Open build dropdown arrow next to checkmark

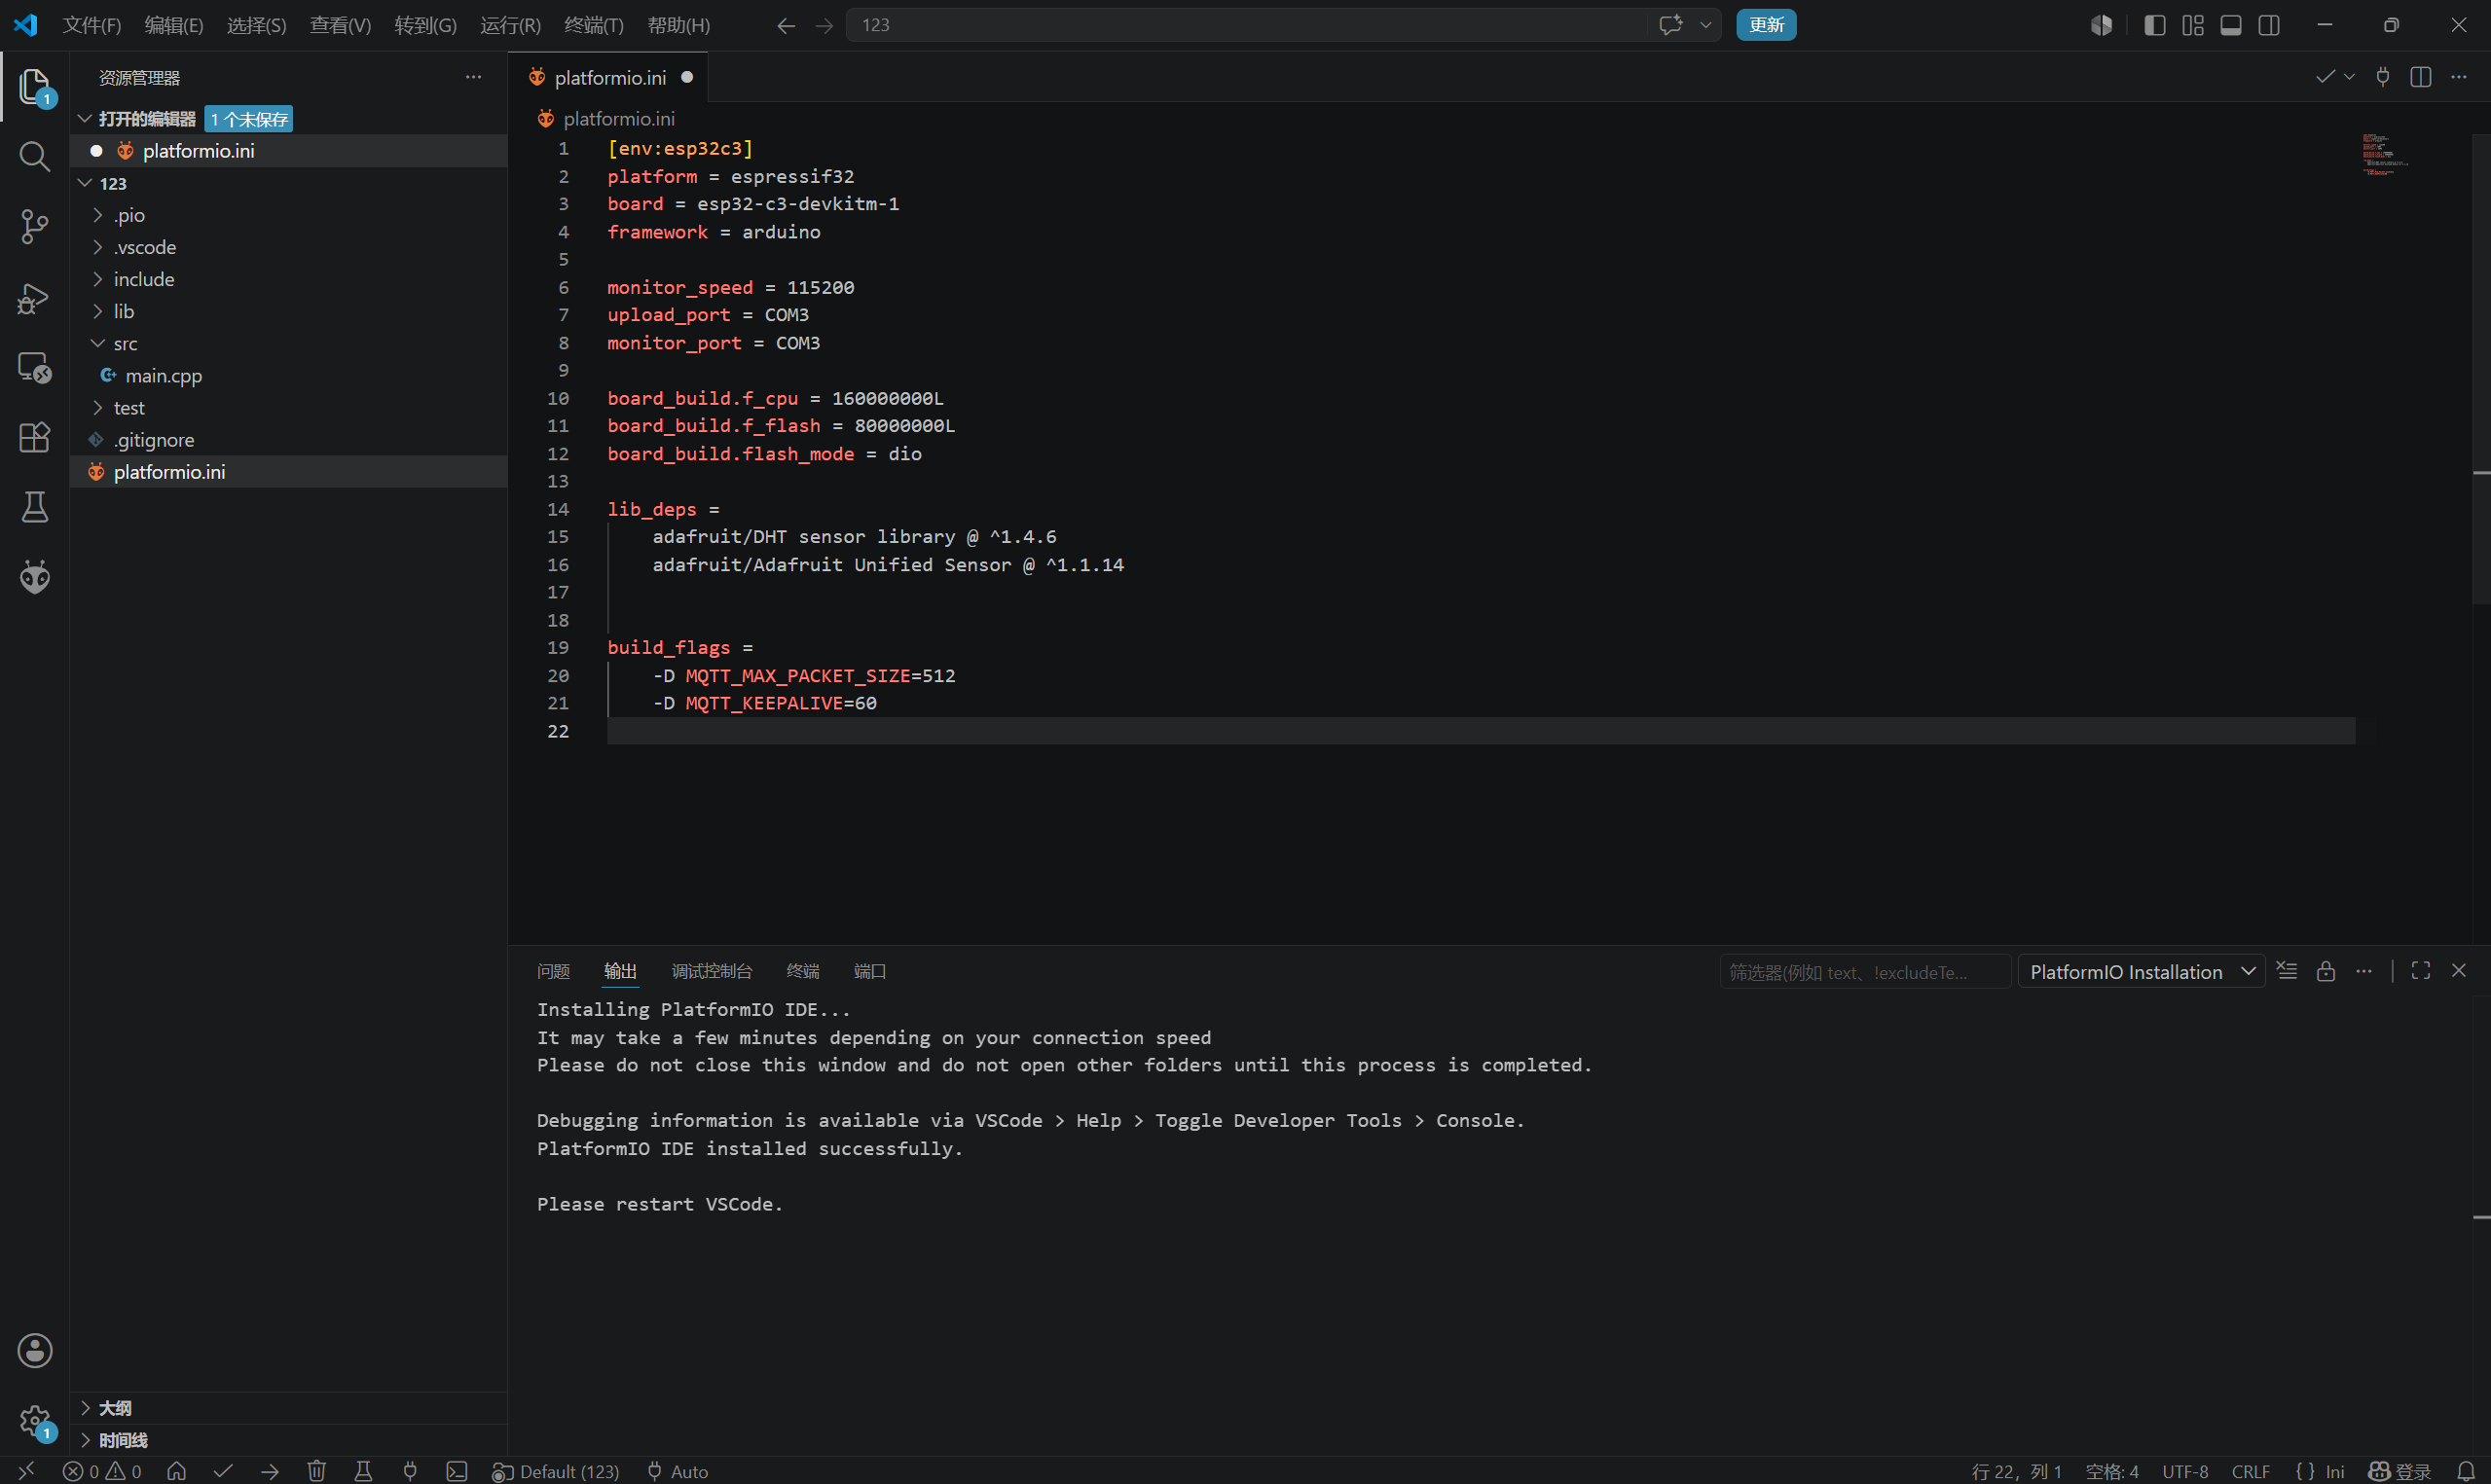[2349, 77]
